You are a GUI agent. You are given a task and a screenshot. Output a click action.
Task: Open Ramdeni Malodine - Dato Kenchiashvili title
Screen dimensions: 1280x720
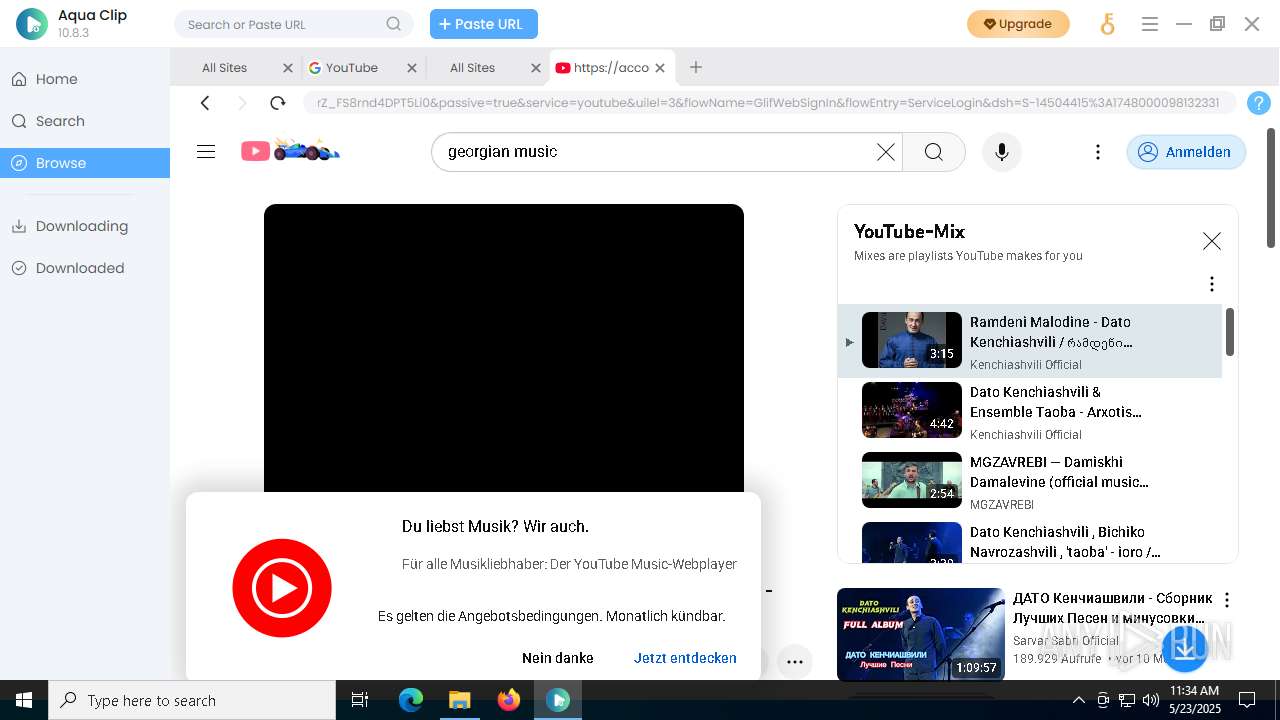(x=1052, y=332)
